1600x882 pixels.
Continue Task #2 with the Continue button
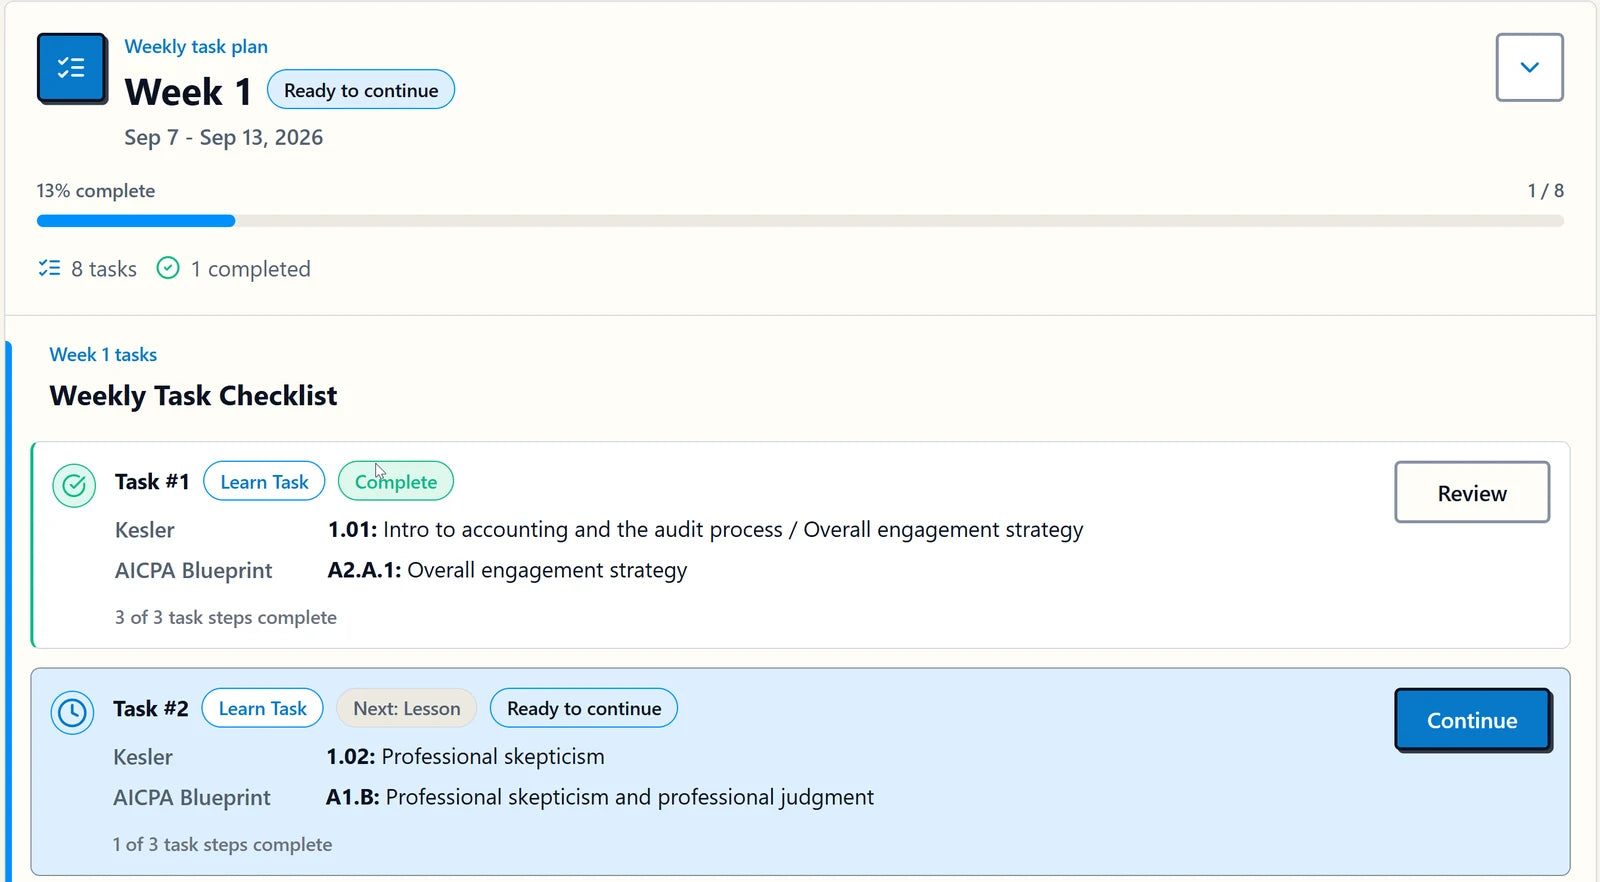[1472, 720]
